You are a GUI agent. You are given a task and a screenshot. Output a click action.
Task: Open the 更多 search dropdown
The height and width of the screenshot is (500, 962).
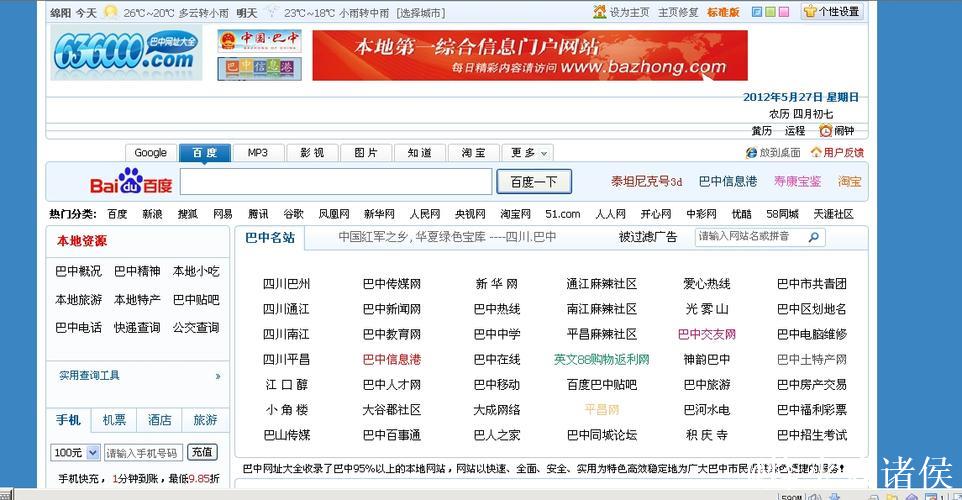(x=528, y=153)
